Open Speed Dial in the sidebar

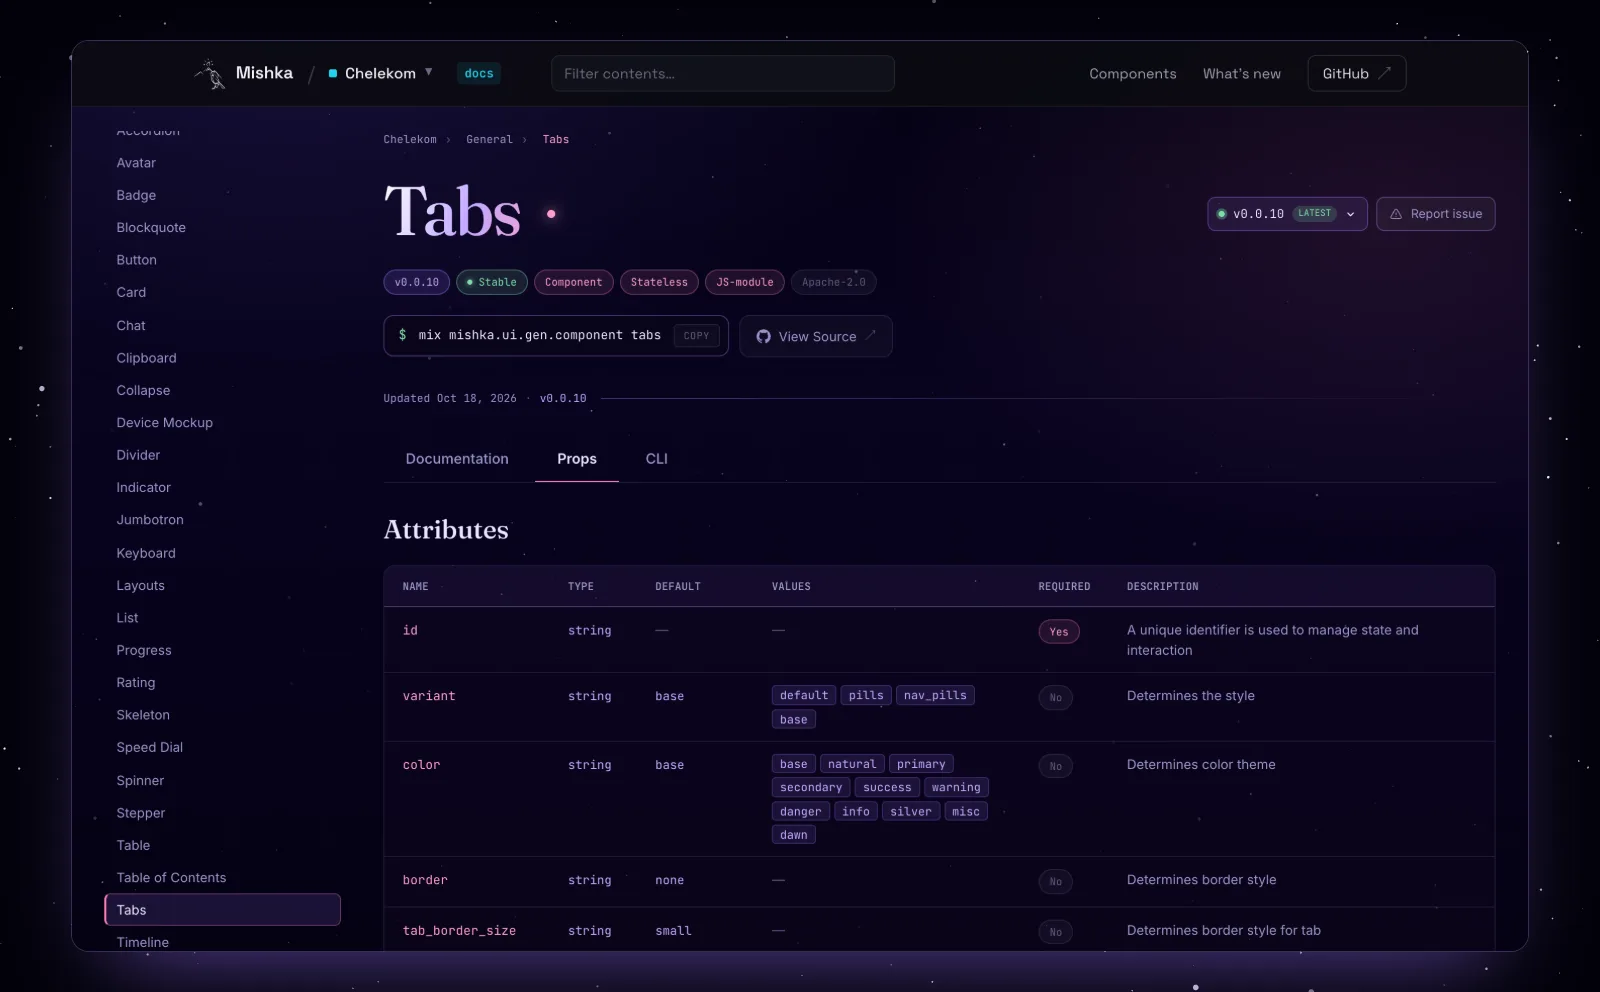[149, 747]
